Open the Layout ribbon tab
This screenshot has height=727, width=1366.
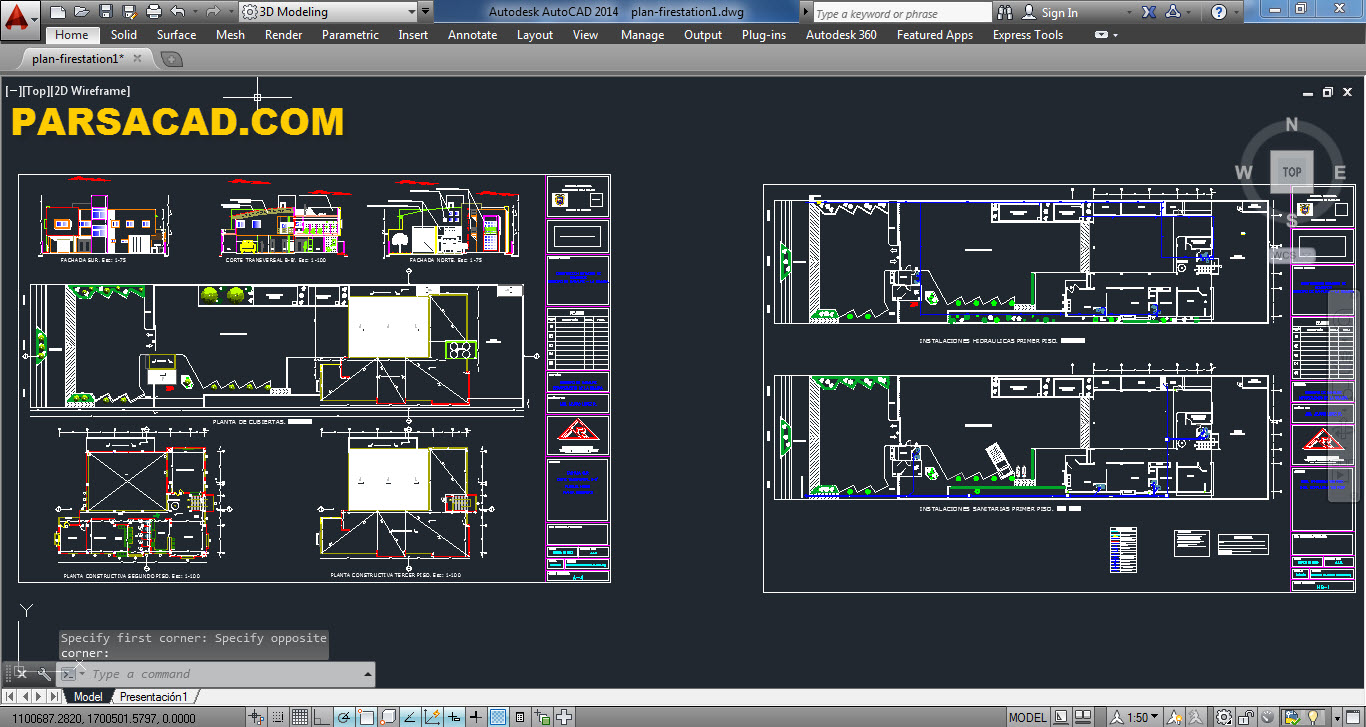click(x=534, y=34)
